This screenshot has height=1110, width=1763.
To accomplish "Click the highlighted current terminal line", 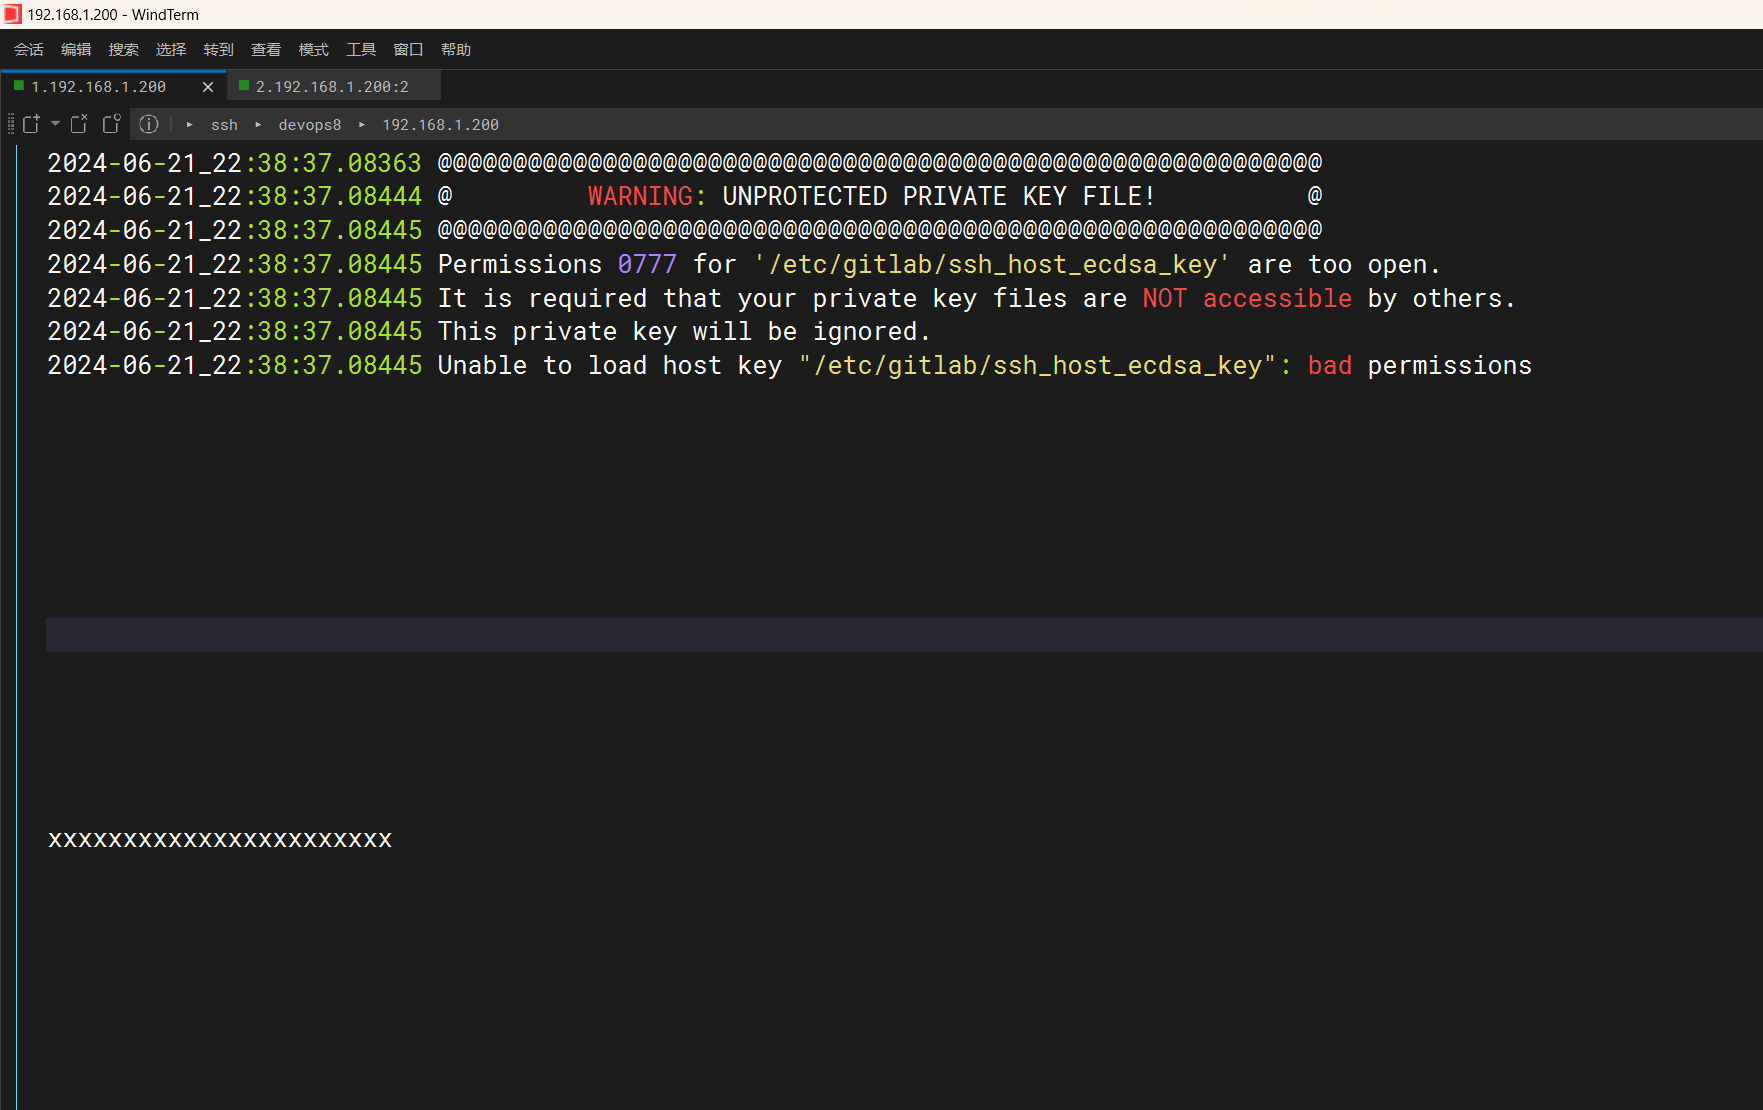I will tap(904, 635).
